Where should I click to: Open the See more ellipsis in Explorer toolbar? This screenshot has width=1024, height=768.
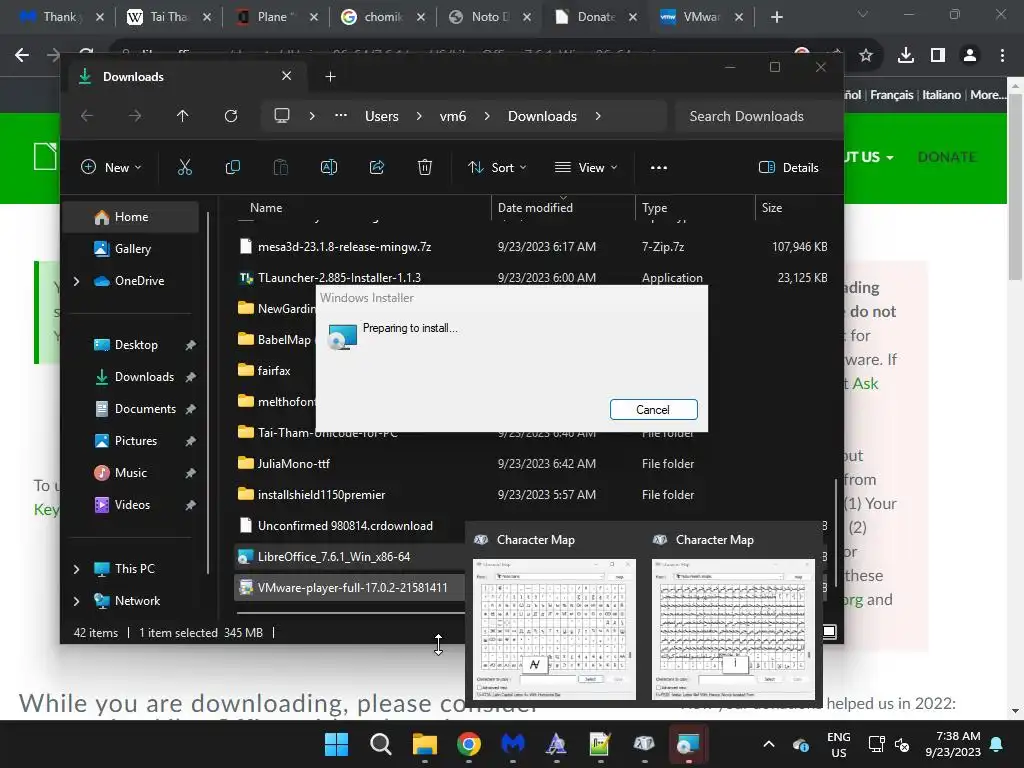coord(659,168)
